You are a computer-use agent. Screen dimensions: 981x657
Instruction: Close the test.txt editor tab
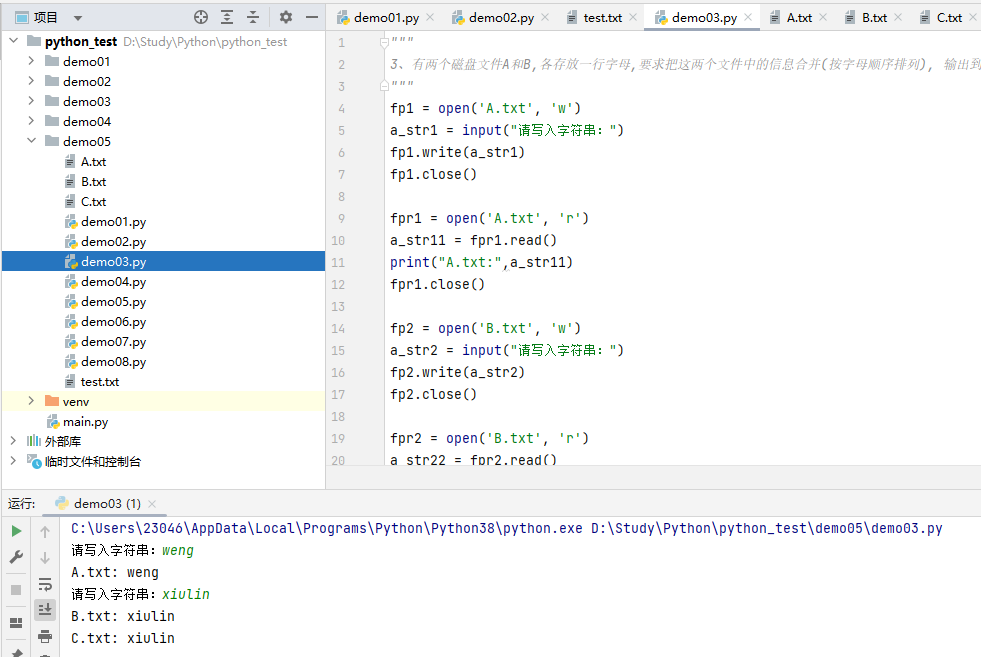(633, 18)
